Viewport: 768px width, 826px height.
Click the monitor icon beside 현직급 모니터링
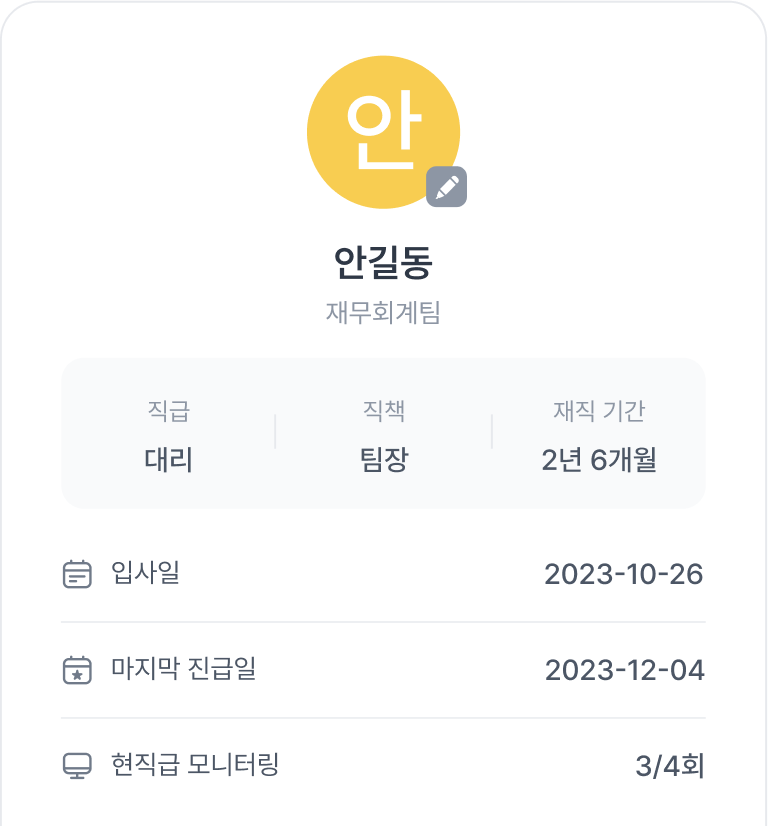[x=77, y=765]
